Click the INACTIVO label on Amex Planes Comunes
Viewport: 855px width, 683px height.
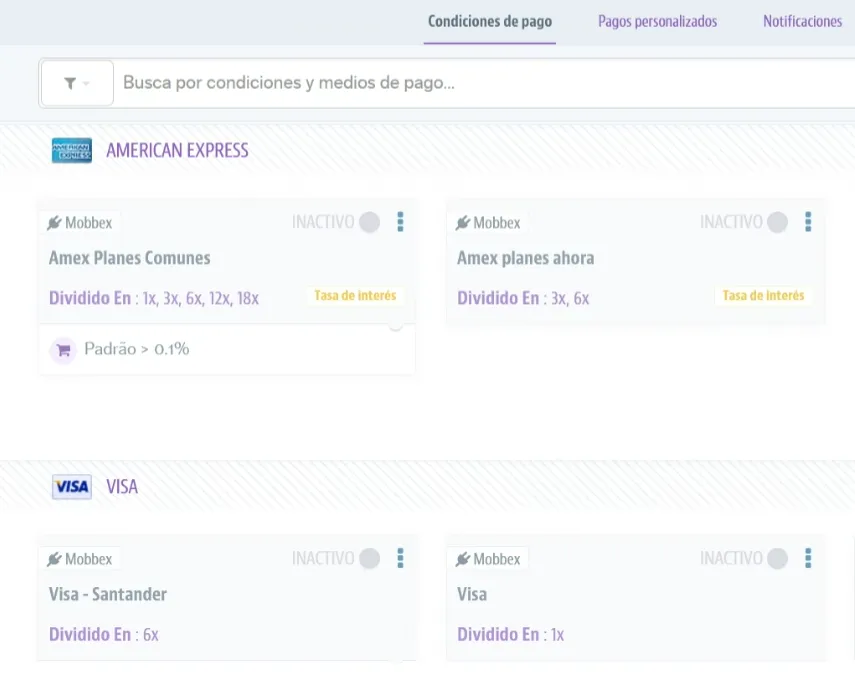tap(323, 222)
